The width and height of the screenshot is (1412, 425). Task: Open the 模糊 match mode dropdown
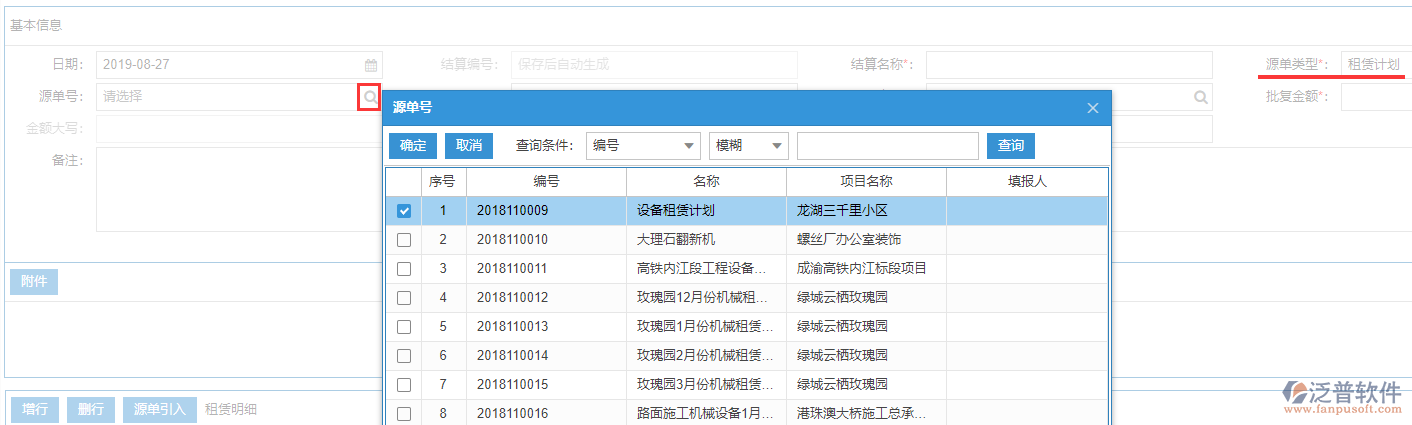tap(749, 146)
